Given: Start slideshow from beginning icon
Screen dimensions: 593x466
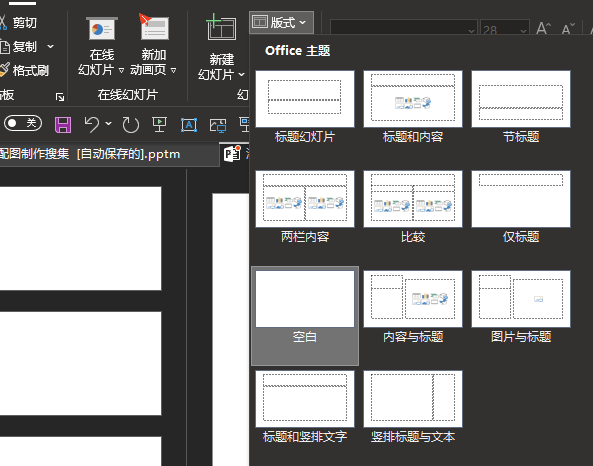Looking at the screenshot, I should [160, 124].
